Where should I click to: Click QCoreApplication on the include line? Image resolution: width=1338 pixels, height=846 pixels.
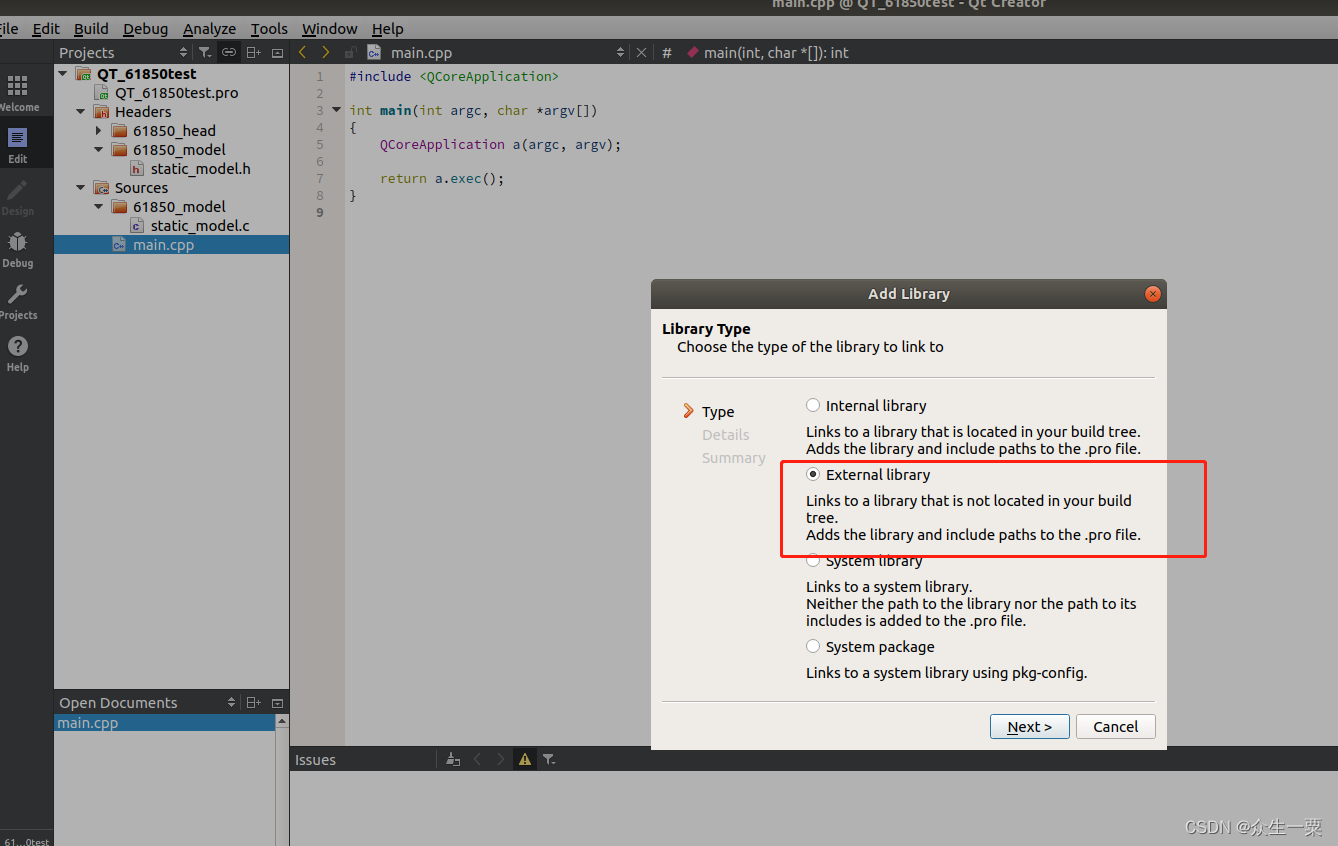point(488,76)
